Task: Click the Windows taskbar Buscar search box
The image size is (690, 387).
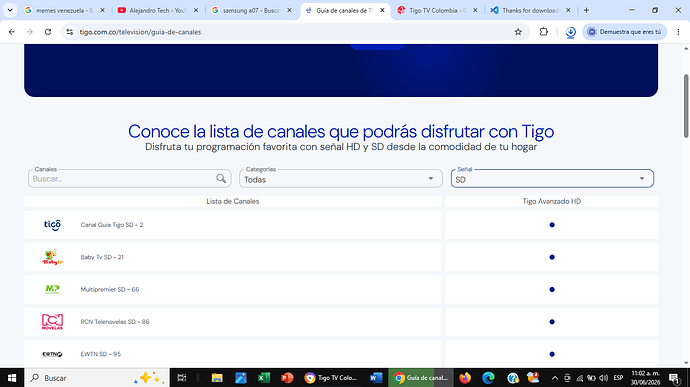Action: [96, 378]
